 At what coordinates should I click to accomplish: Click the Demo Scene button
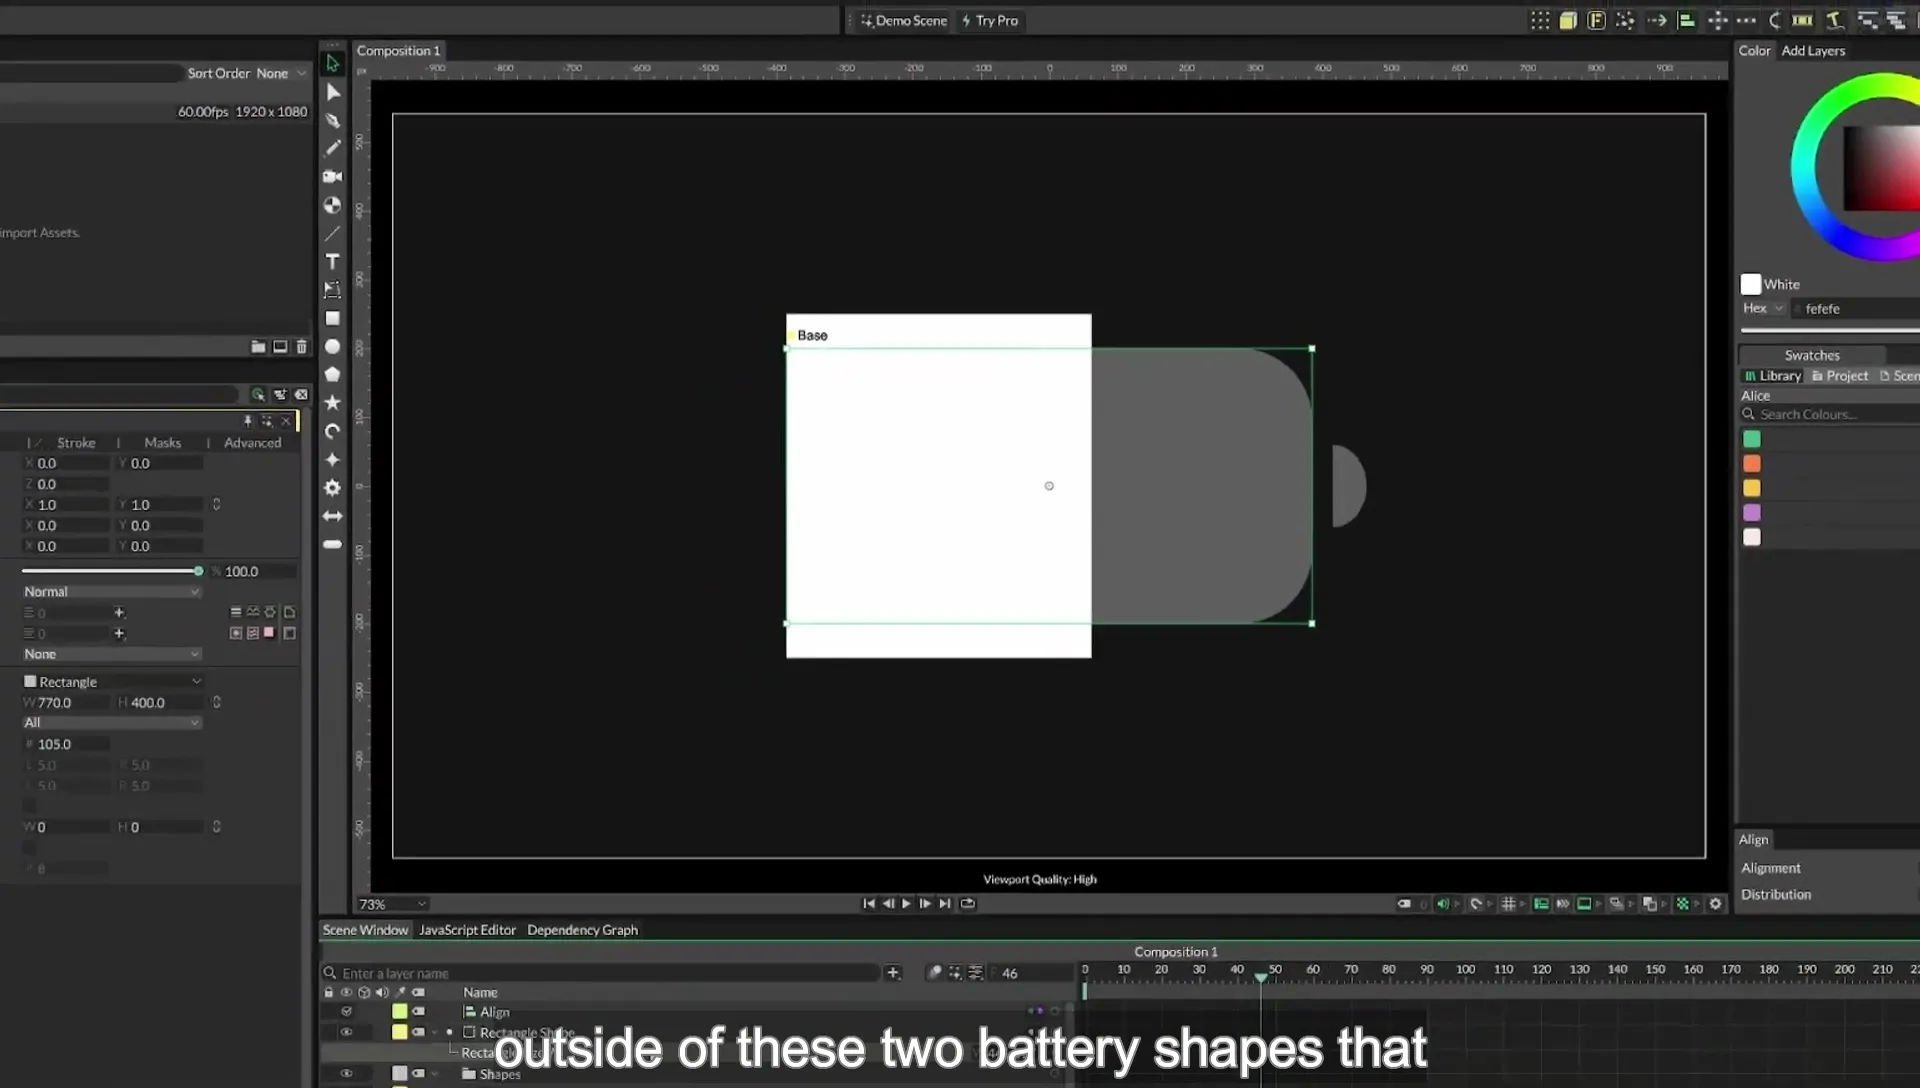click(x=904, y=21)
